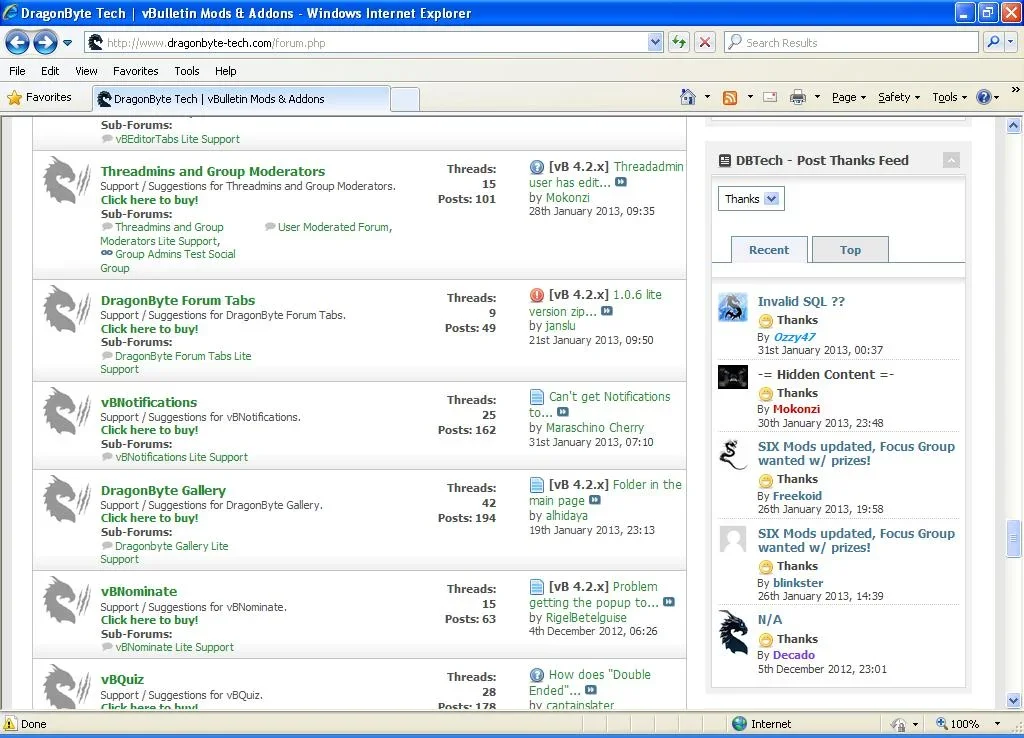This screenshot has height=738, width=1024.
Task: Open the Edit menu
Action: click(x=50, y=71)
